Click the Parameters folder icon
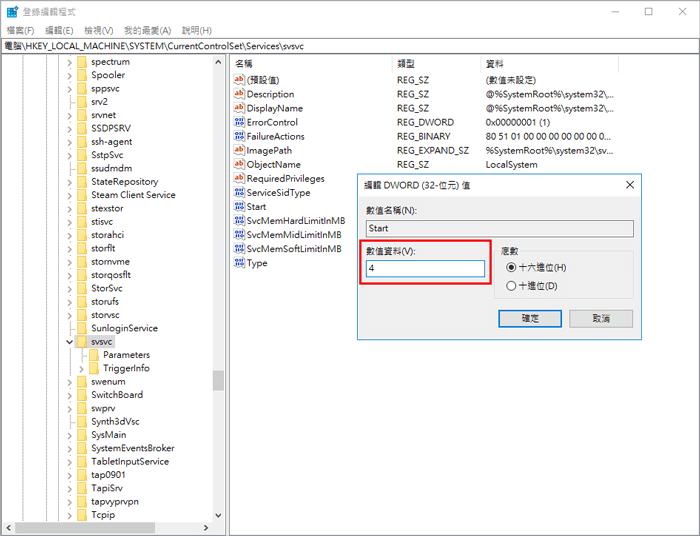This screenshot has width=700, height=536. [x=94, y=355]
